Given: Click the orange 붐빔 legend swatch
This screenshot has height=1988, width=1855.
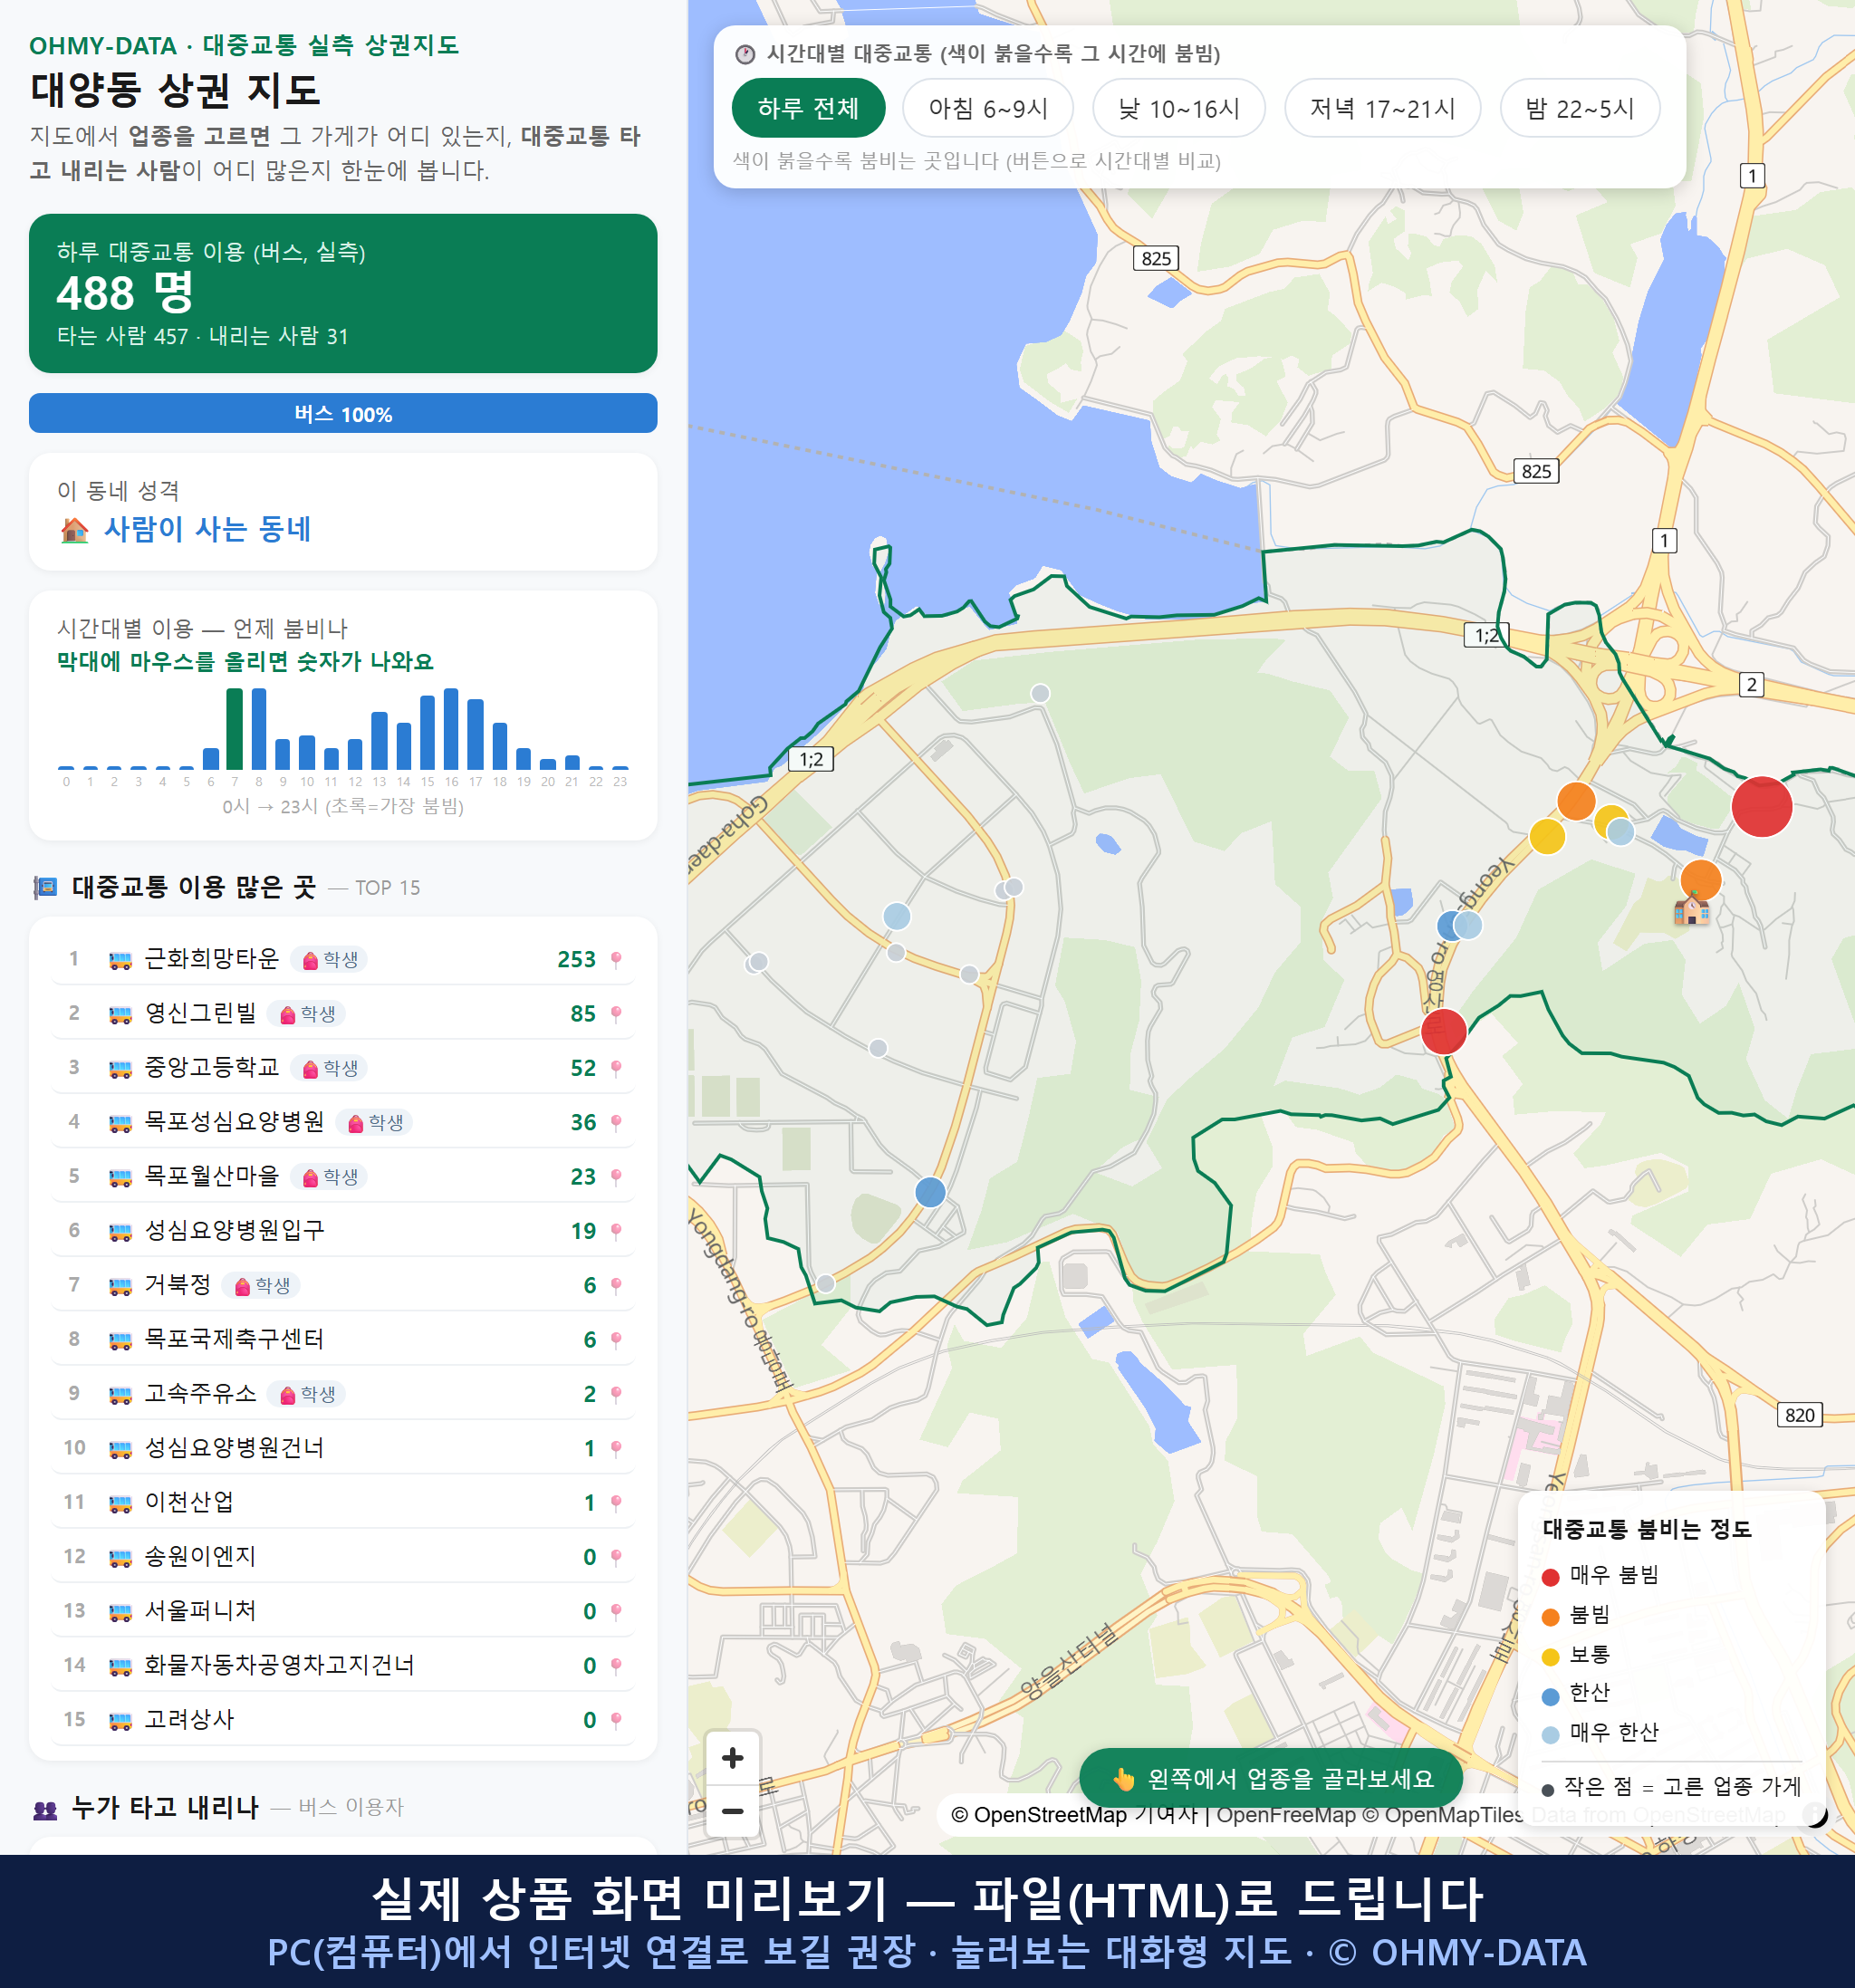Looking at the screenshot, I should (1550, 1617).
